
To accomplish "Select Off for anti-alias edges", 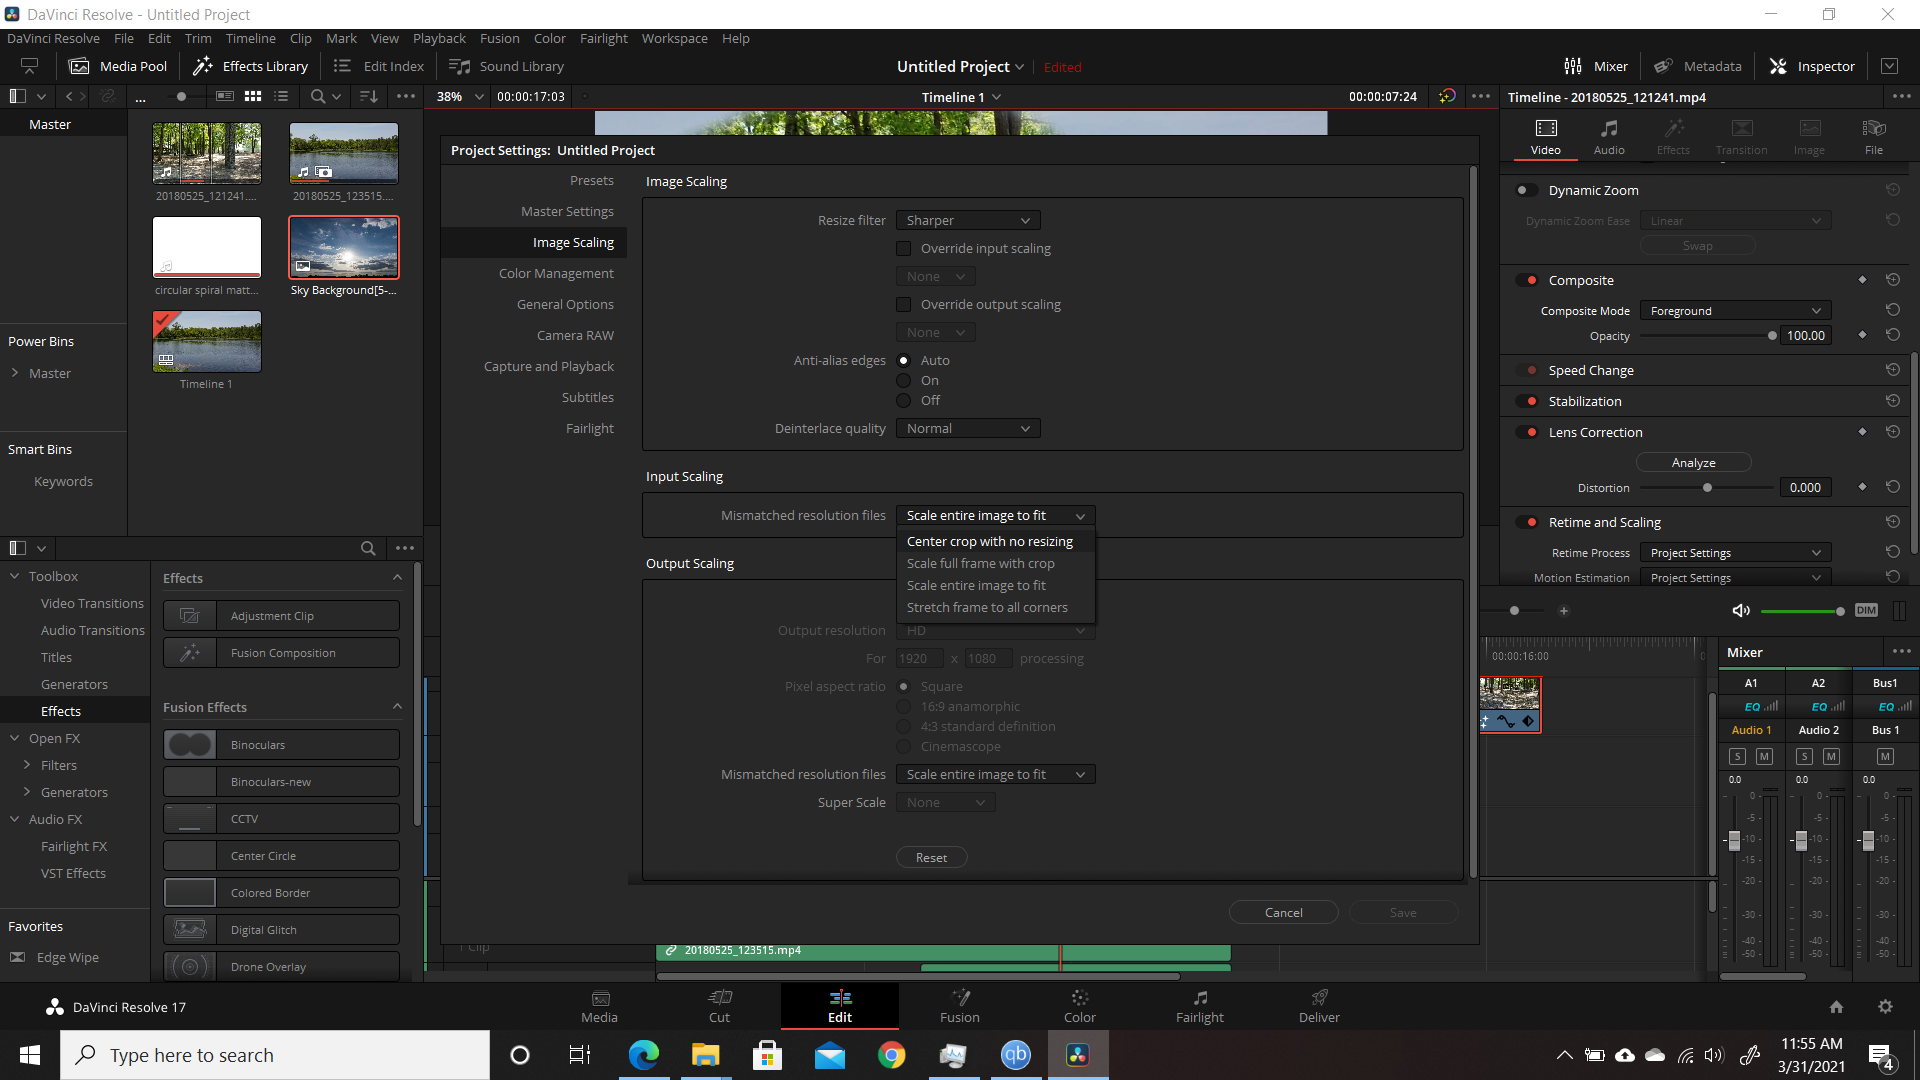I will (904, 400).
